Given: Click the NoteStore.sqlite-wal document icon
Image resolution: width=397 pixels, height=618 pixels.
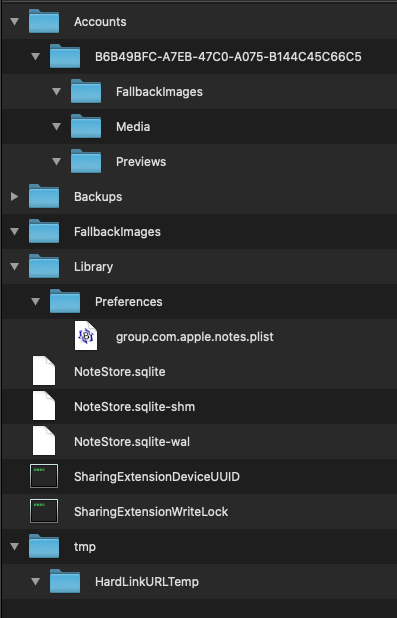Looking at the screenshot, I should pos(44,441).
